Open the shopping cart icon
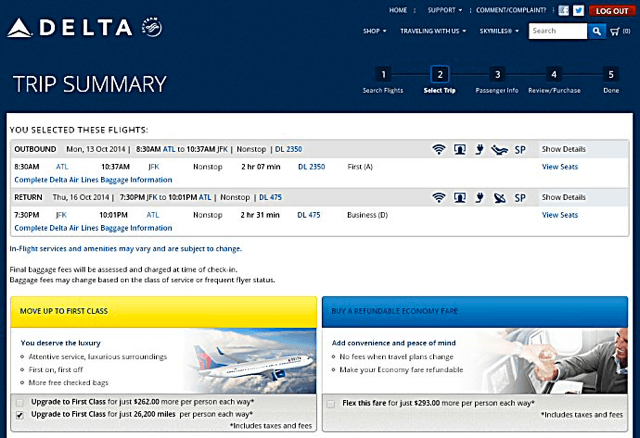This screenshot has height=438, width=640. (x=615, y=31)
